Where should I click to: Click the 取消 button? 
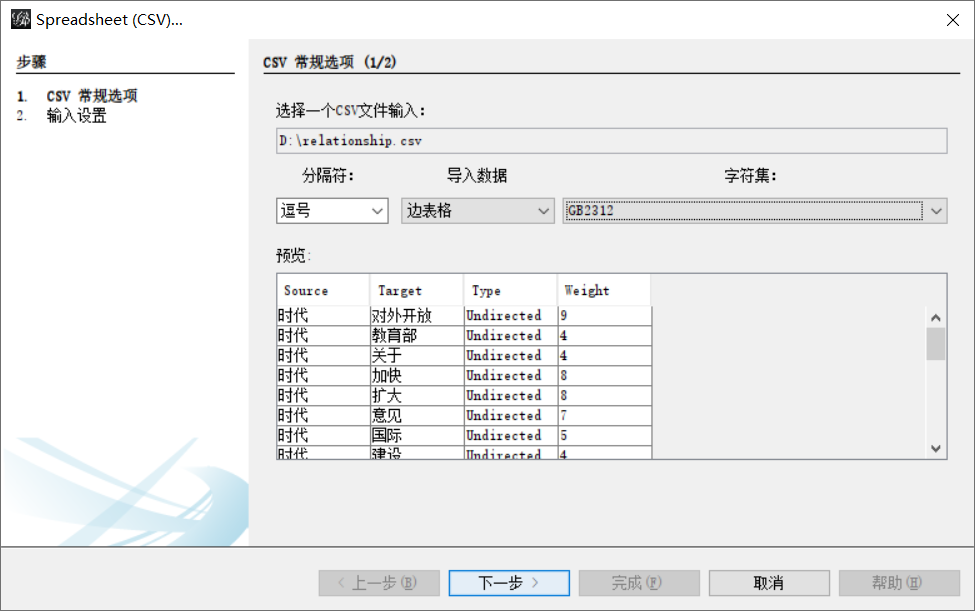pyautogui.click(x=769, y=583)
